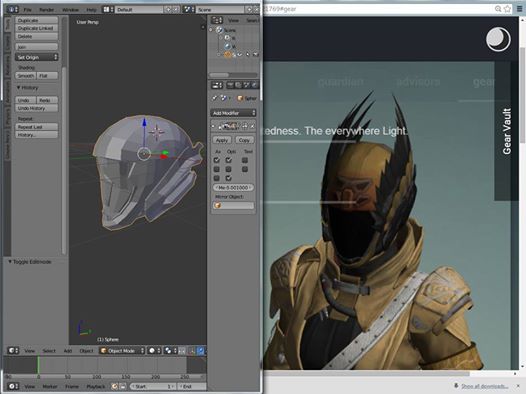This screenshot has width=526, height=394.
Task: Click the timeline Start frame field
Action: (153, 386)
